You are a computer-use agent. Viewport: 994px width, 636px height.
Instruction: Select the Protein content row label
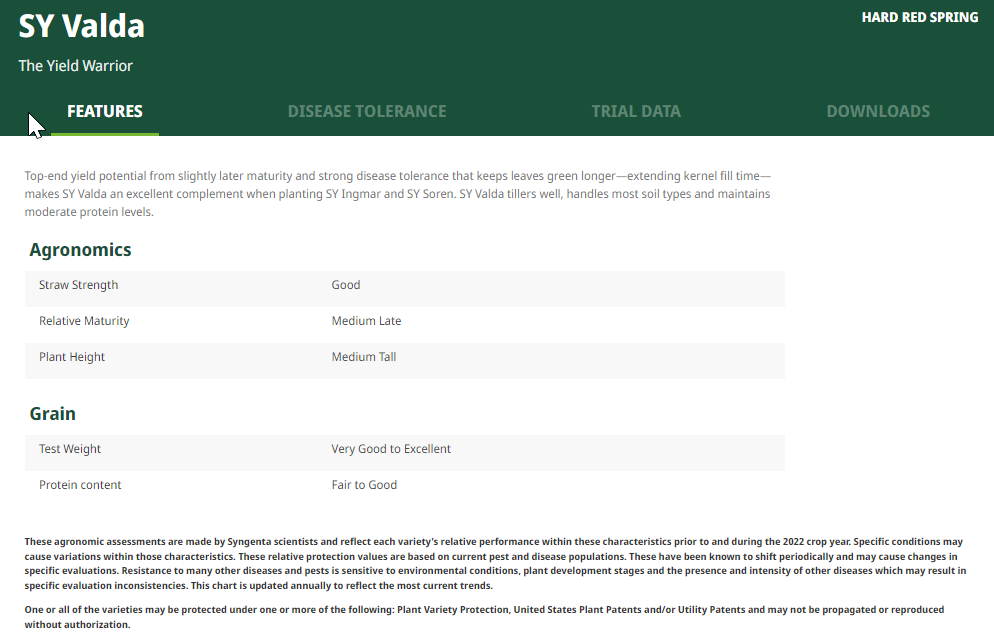pyautogui.click(x=80, y=485)
